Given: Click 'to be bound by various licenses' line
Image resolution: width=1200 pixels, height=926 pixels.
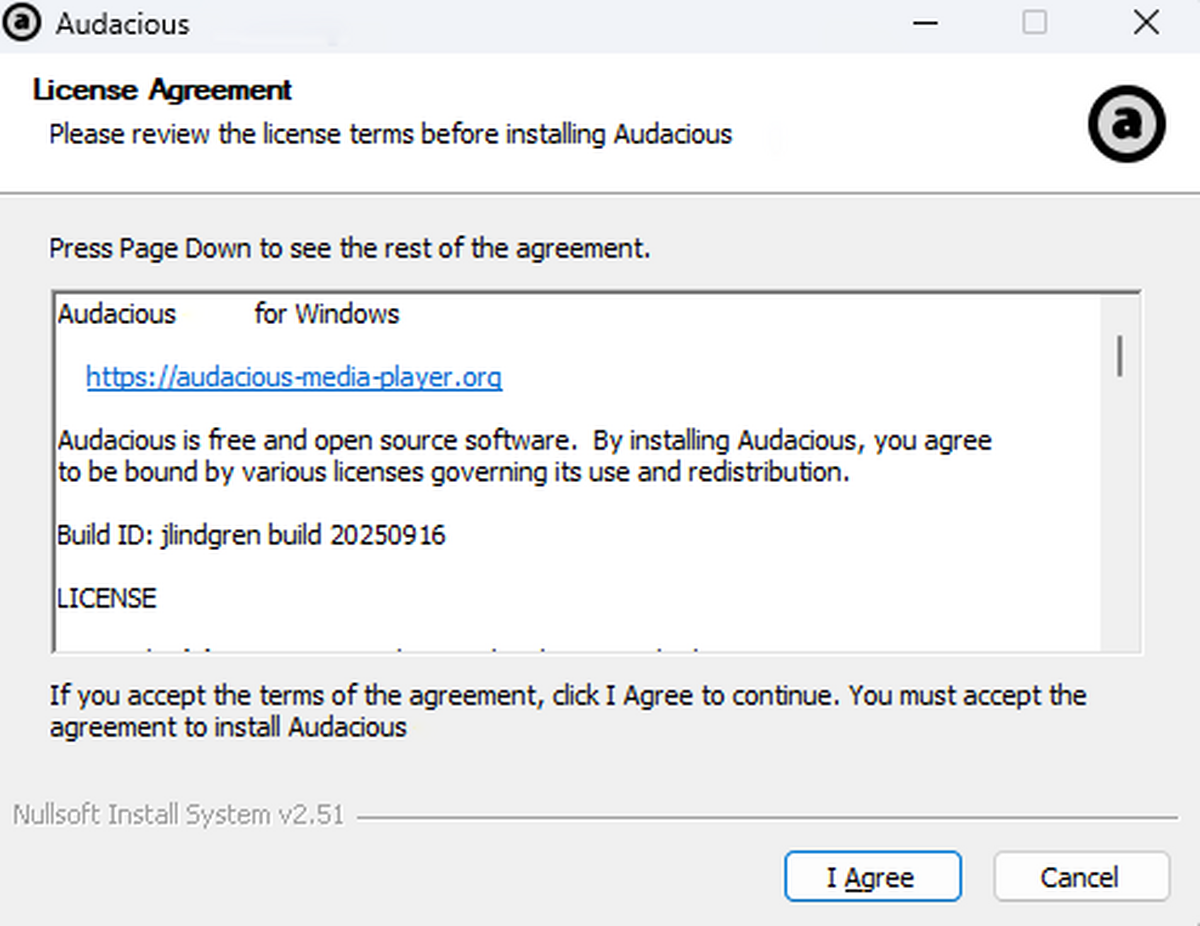Looking at the screenshot, I should (453, 472).
